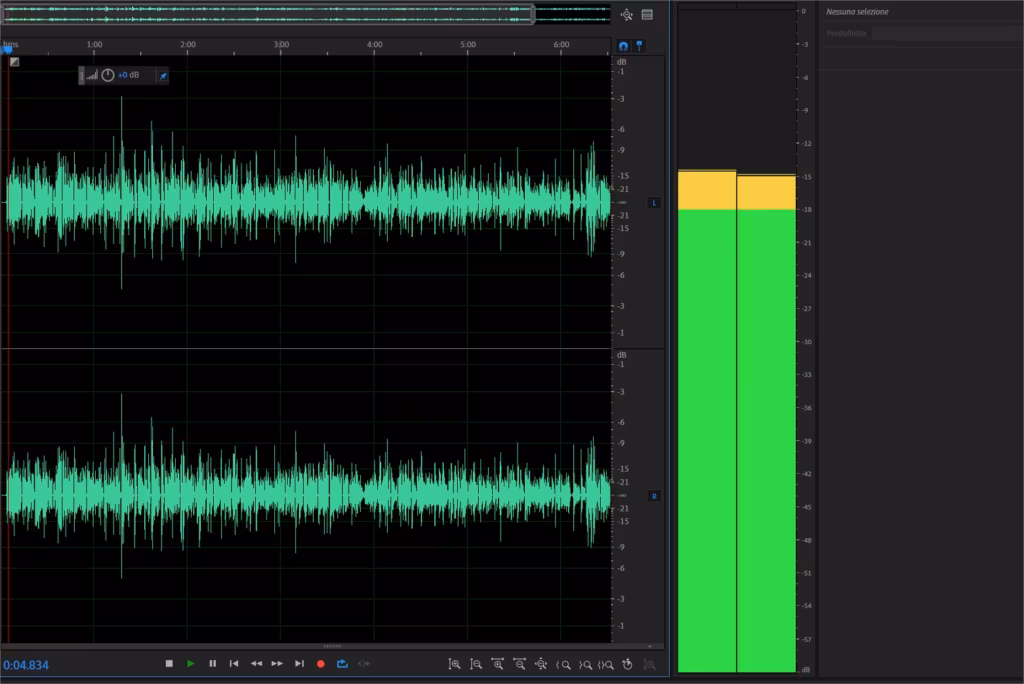Enable loop playback in the transport bar
Image resolution: width=1024 pixels, height=684 pixels.
pos(341,663)
